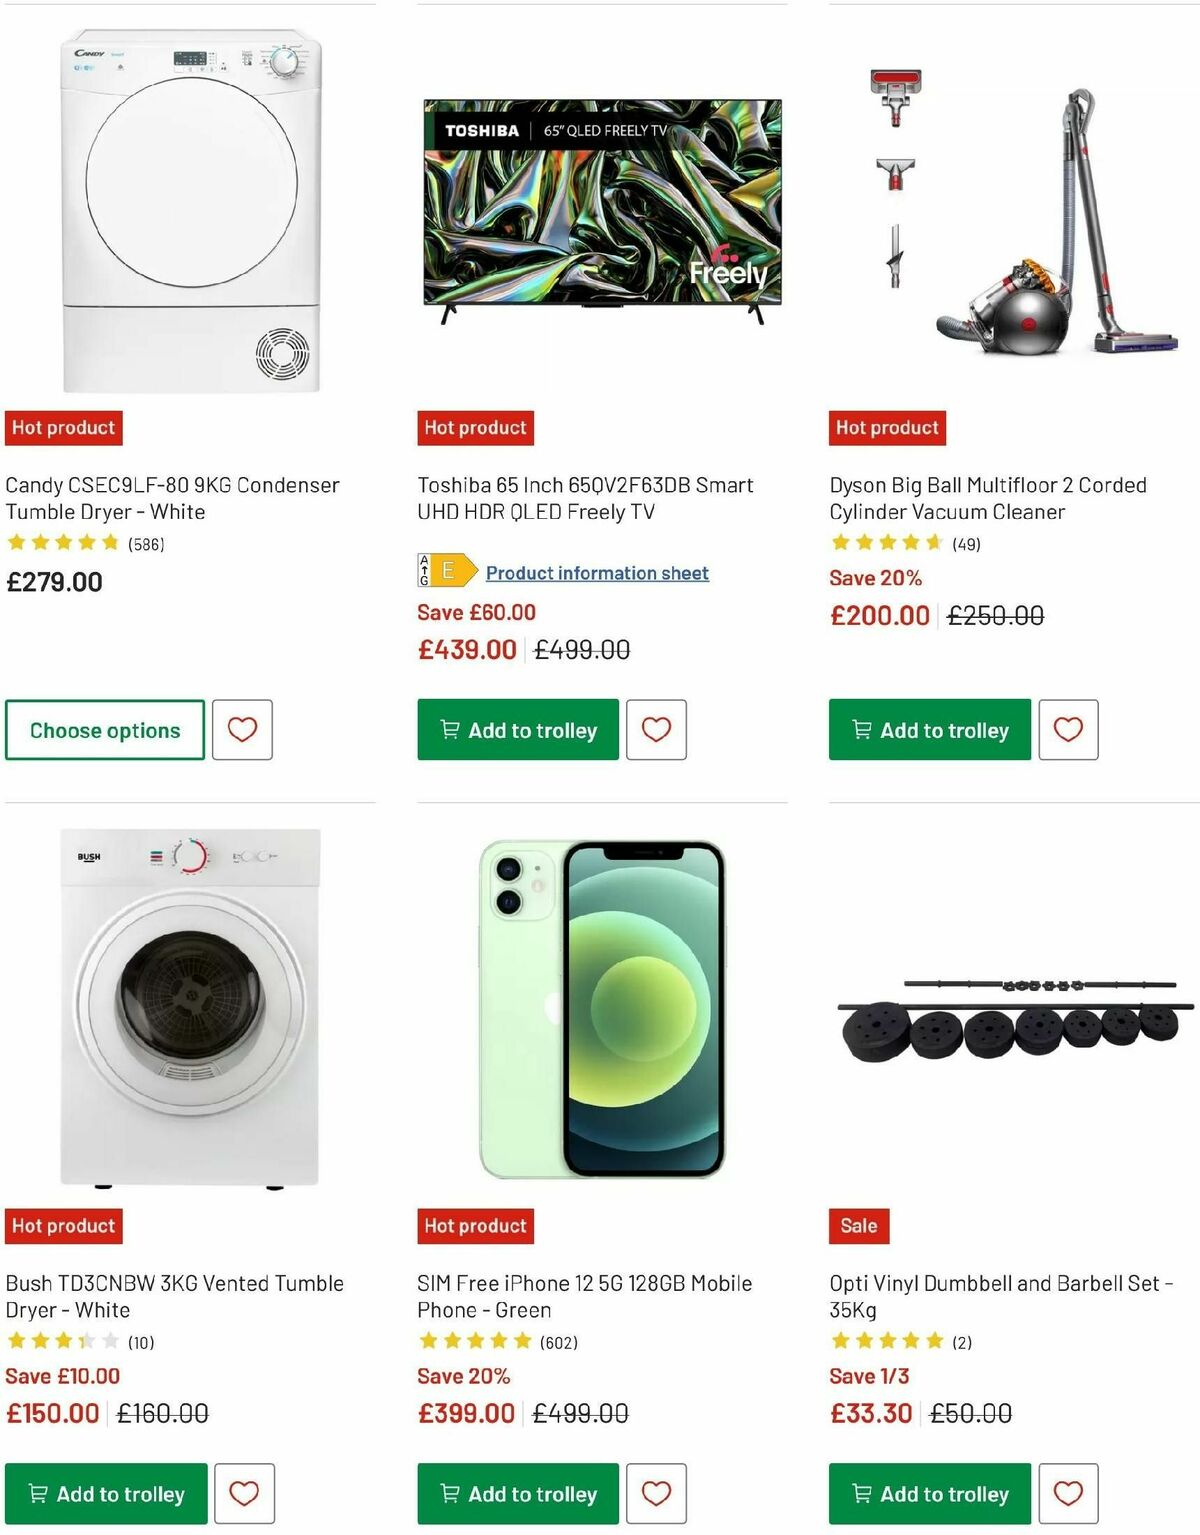Open the SIM Free iPhone 12 product title
The width and height of the screenshot is (1200, 1535).
pyautogui.click(x=584, y=1296)
